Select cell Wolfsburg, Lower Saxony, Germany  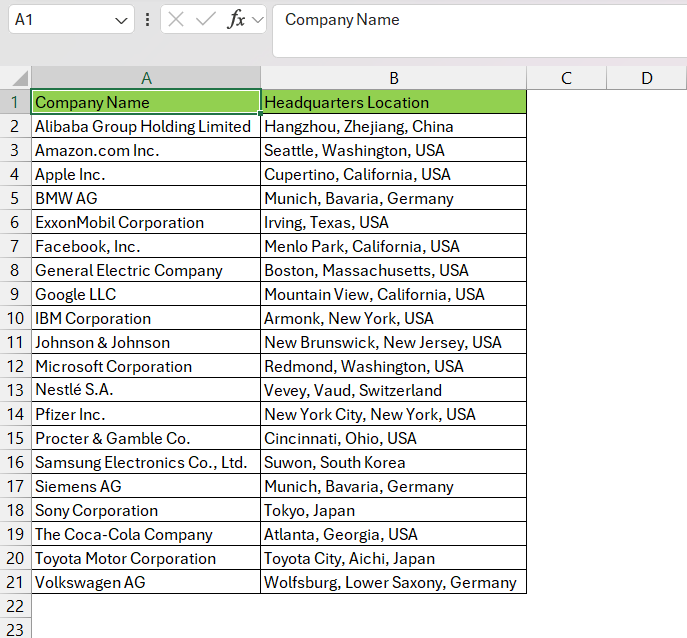(393, 582)
